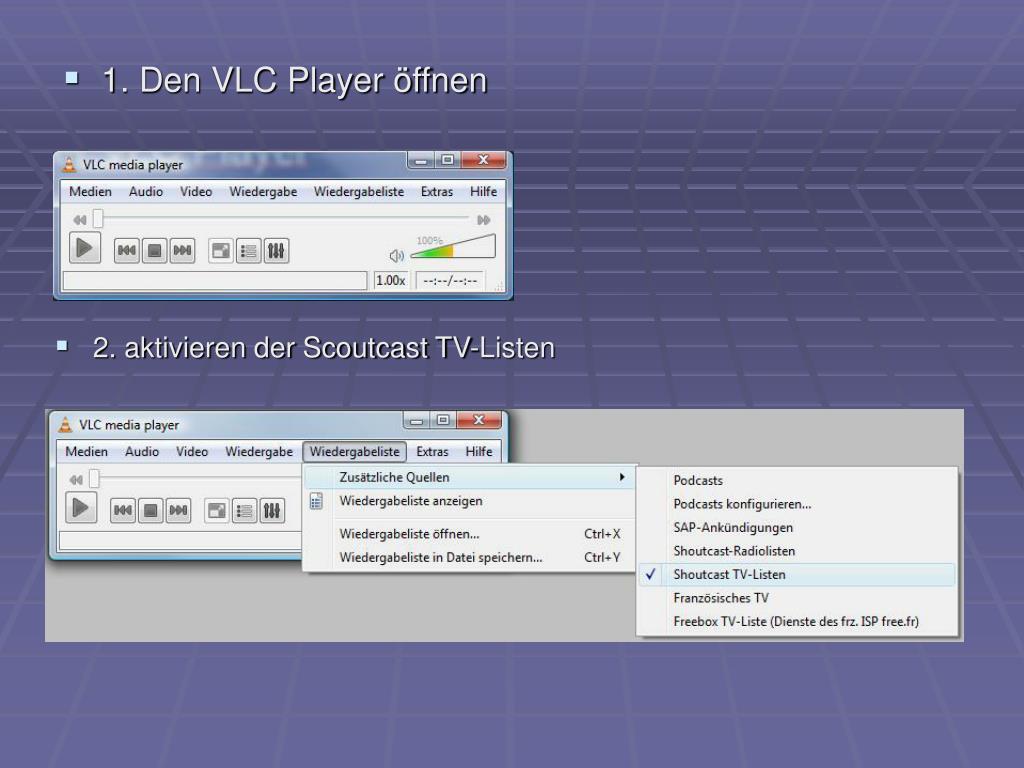The width and height of the screenshot is (1024, 768).
Task: Close the upper VLC window
Action: [x=483, y=160]
